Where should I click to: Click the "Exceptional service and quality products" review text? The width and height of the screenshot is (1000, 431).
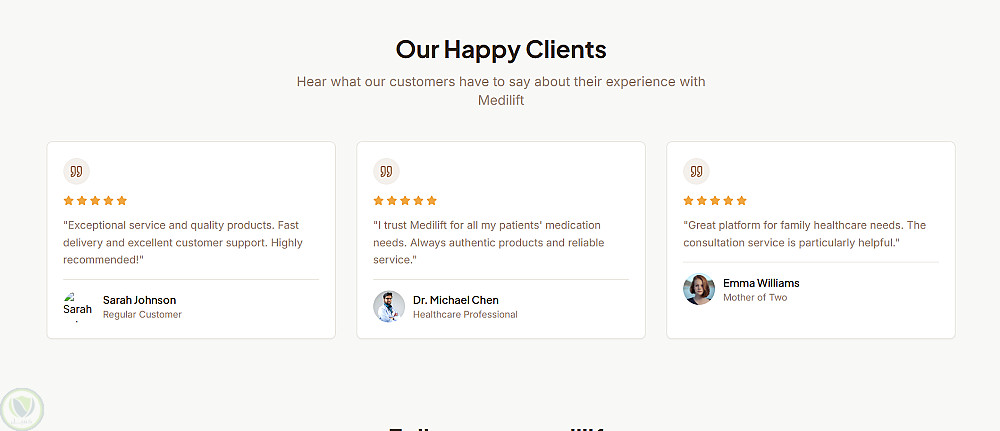coord(183,242)
